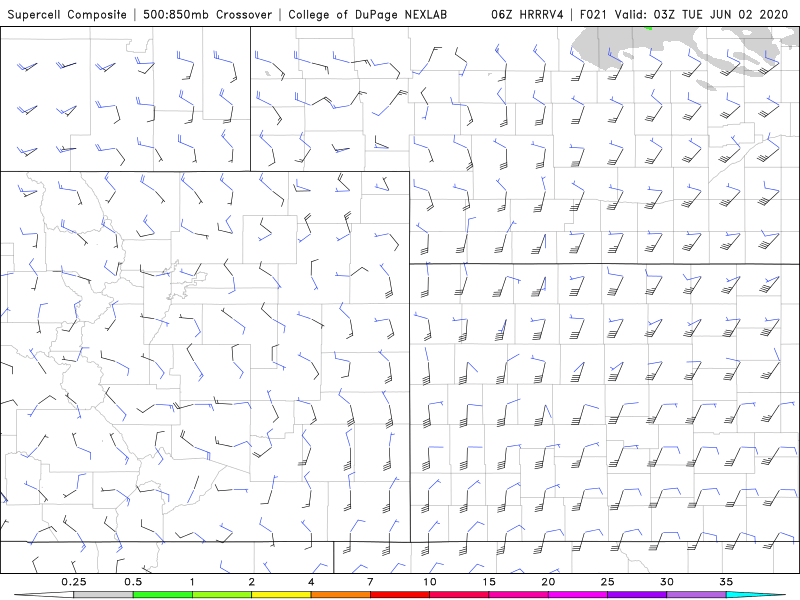800x600 pixels.
Task: Click the '25' legend value
Action: [x=608, y=582]
